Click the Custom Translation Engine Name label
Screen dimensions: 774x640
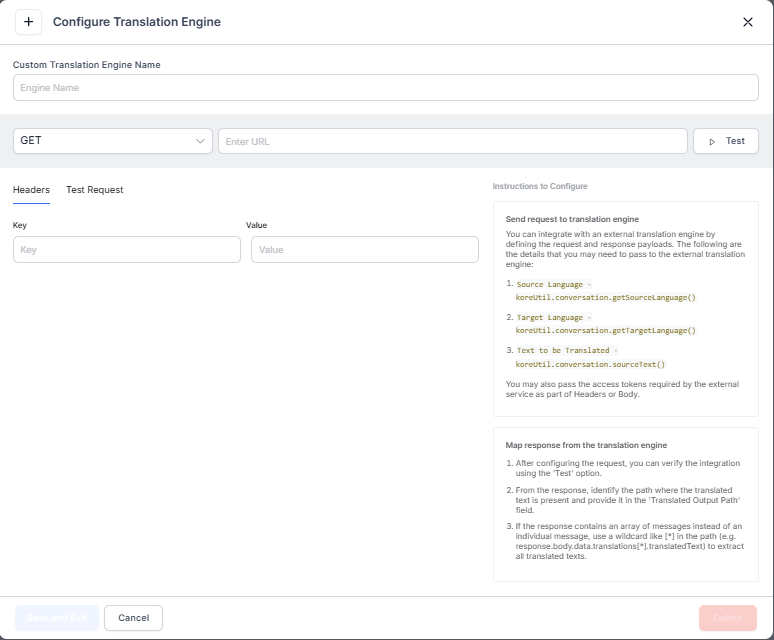(x=87, y=65)
